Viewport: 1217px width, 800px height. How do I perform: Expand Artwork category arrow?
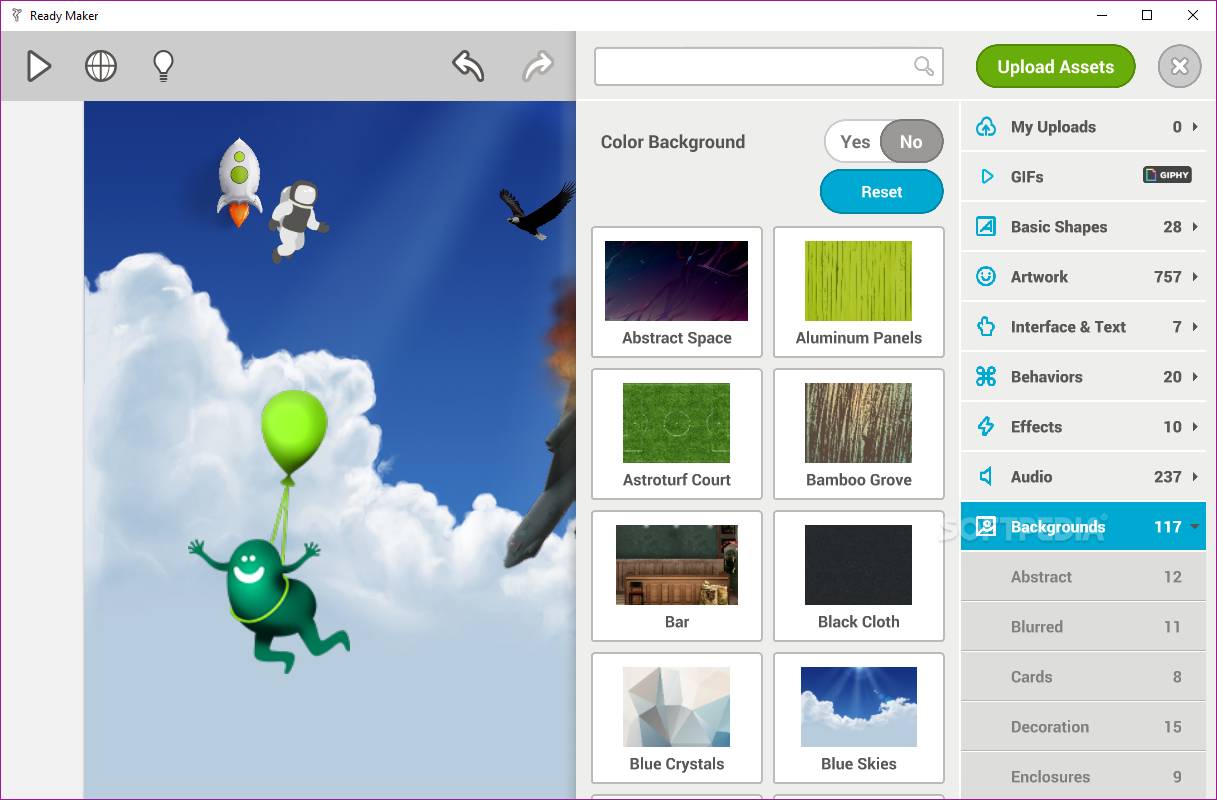[1195, 277]
